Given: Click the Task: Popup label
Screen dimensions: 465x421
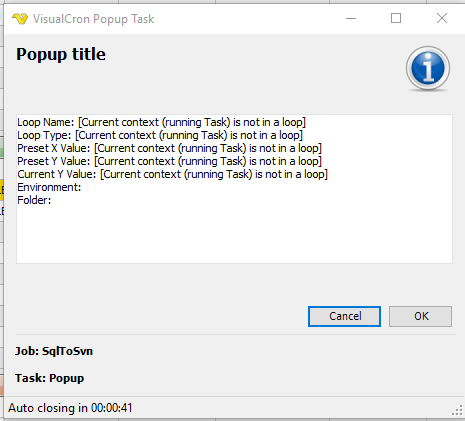Looking at the screenshot, I should click(x=50, y=378).
